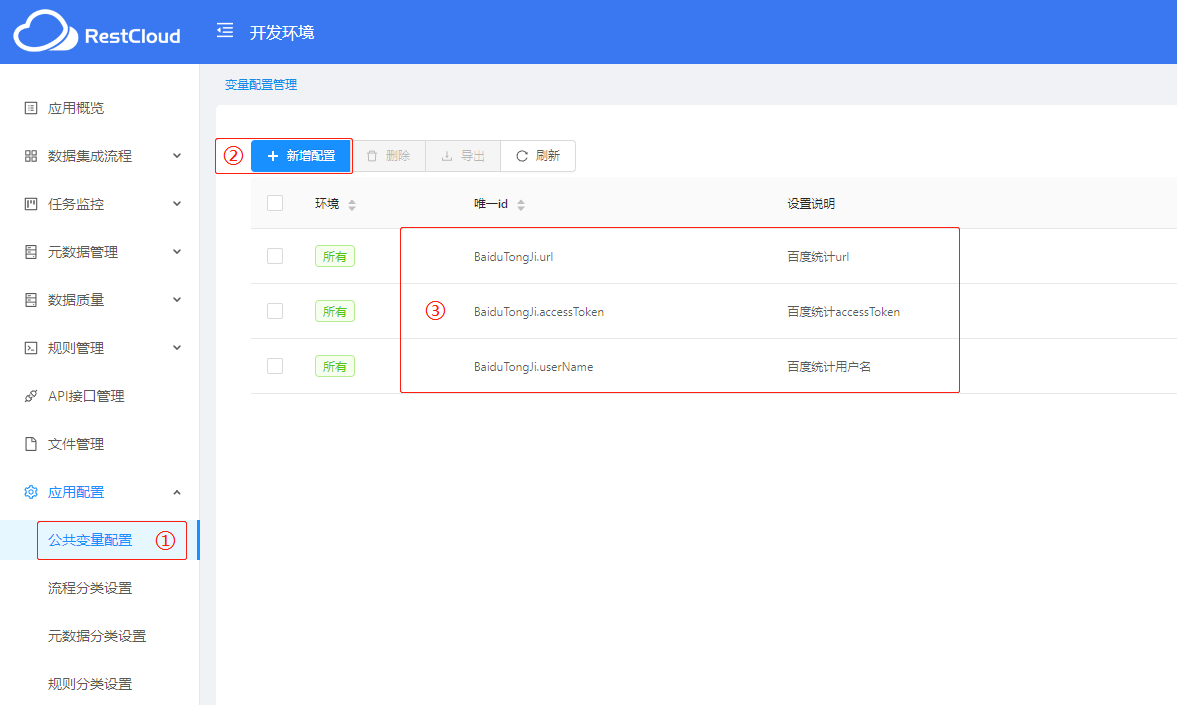Check the BaiduTongJi.url row checkbox
The width and height of the screenshot is (1177, 705).
point(275,256)
